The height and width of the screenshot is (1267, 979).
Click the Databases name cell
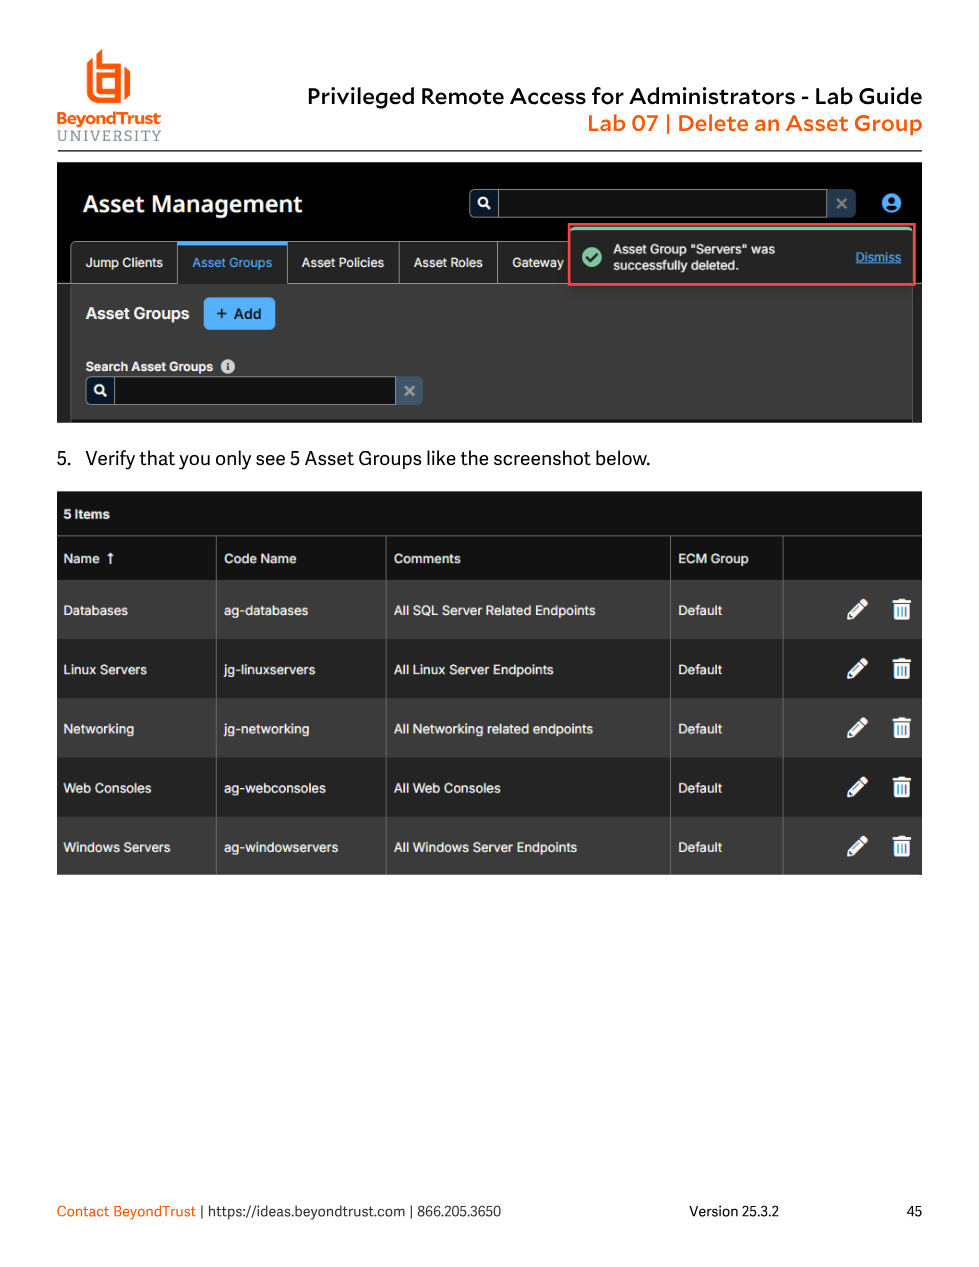tap(96, 610)
